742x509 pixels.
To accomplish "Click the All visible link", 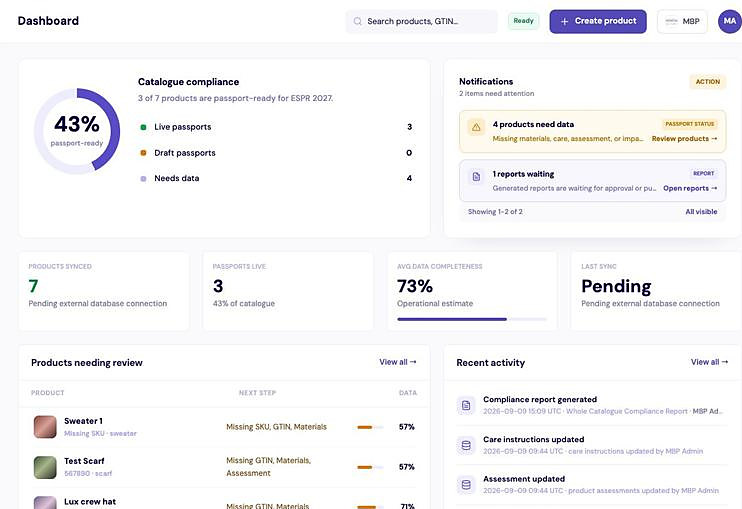I will (x=701, y=211).
